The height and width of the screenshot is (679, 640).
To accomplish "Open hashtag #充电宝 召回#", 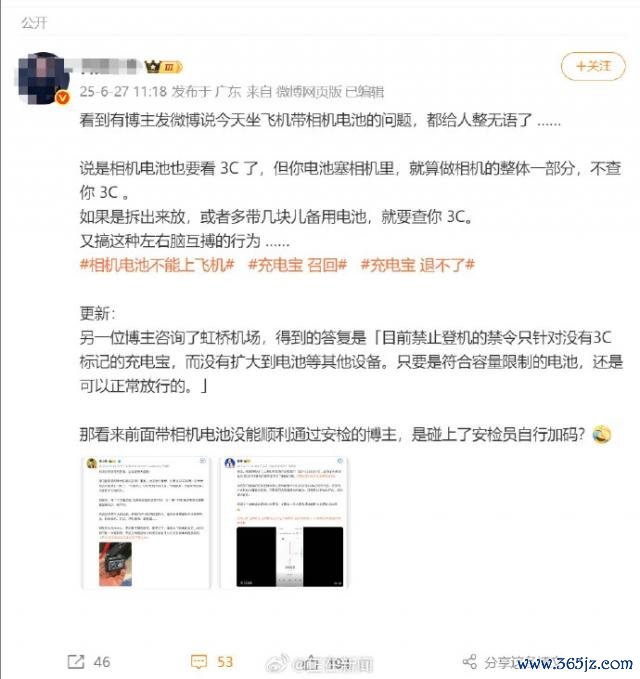I will (297, 265).
